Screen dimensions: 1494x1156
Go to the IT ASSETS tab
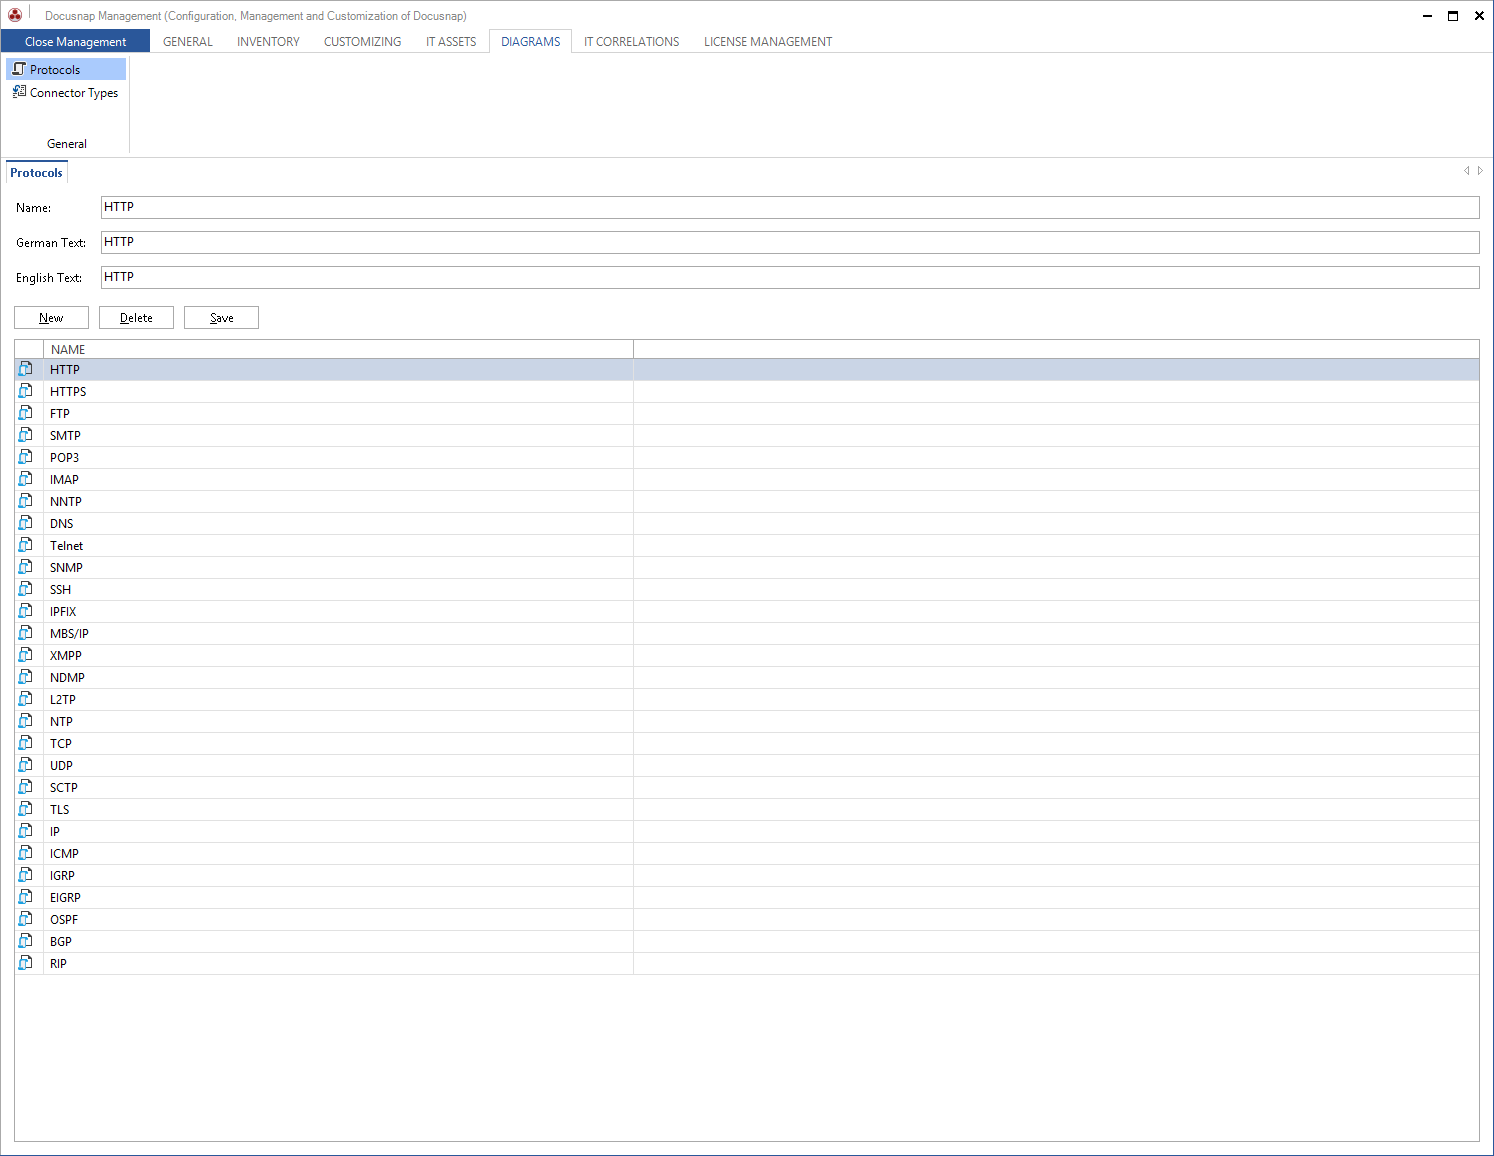click(x=451, y=42)
